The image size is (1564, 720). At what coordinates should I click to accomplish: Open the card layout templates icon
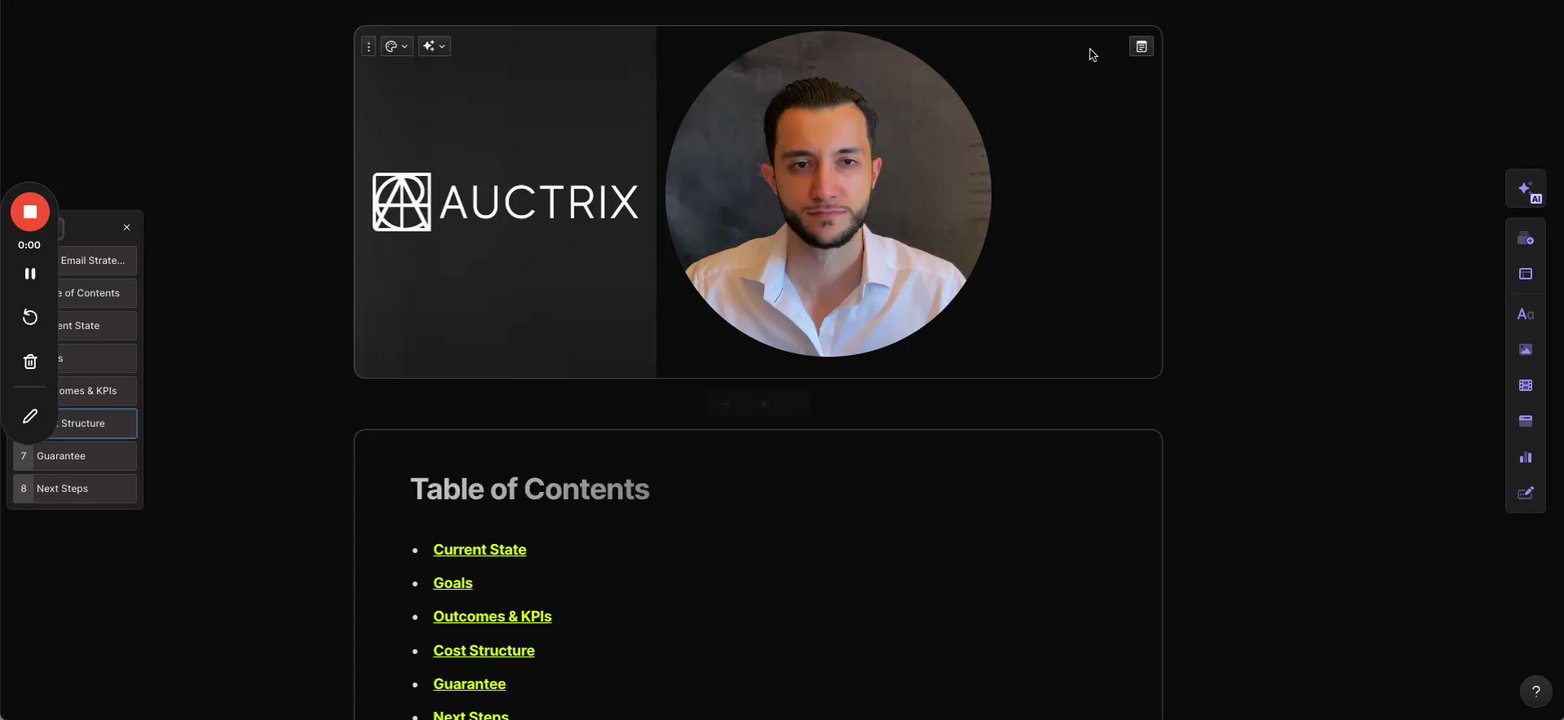(x=1526, y=274)
